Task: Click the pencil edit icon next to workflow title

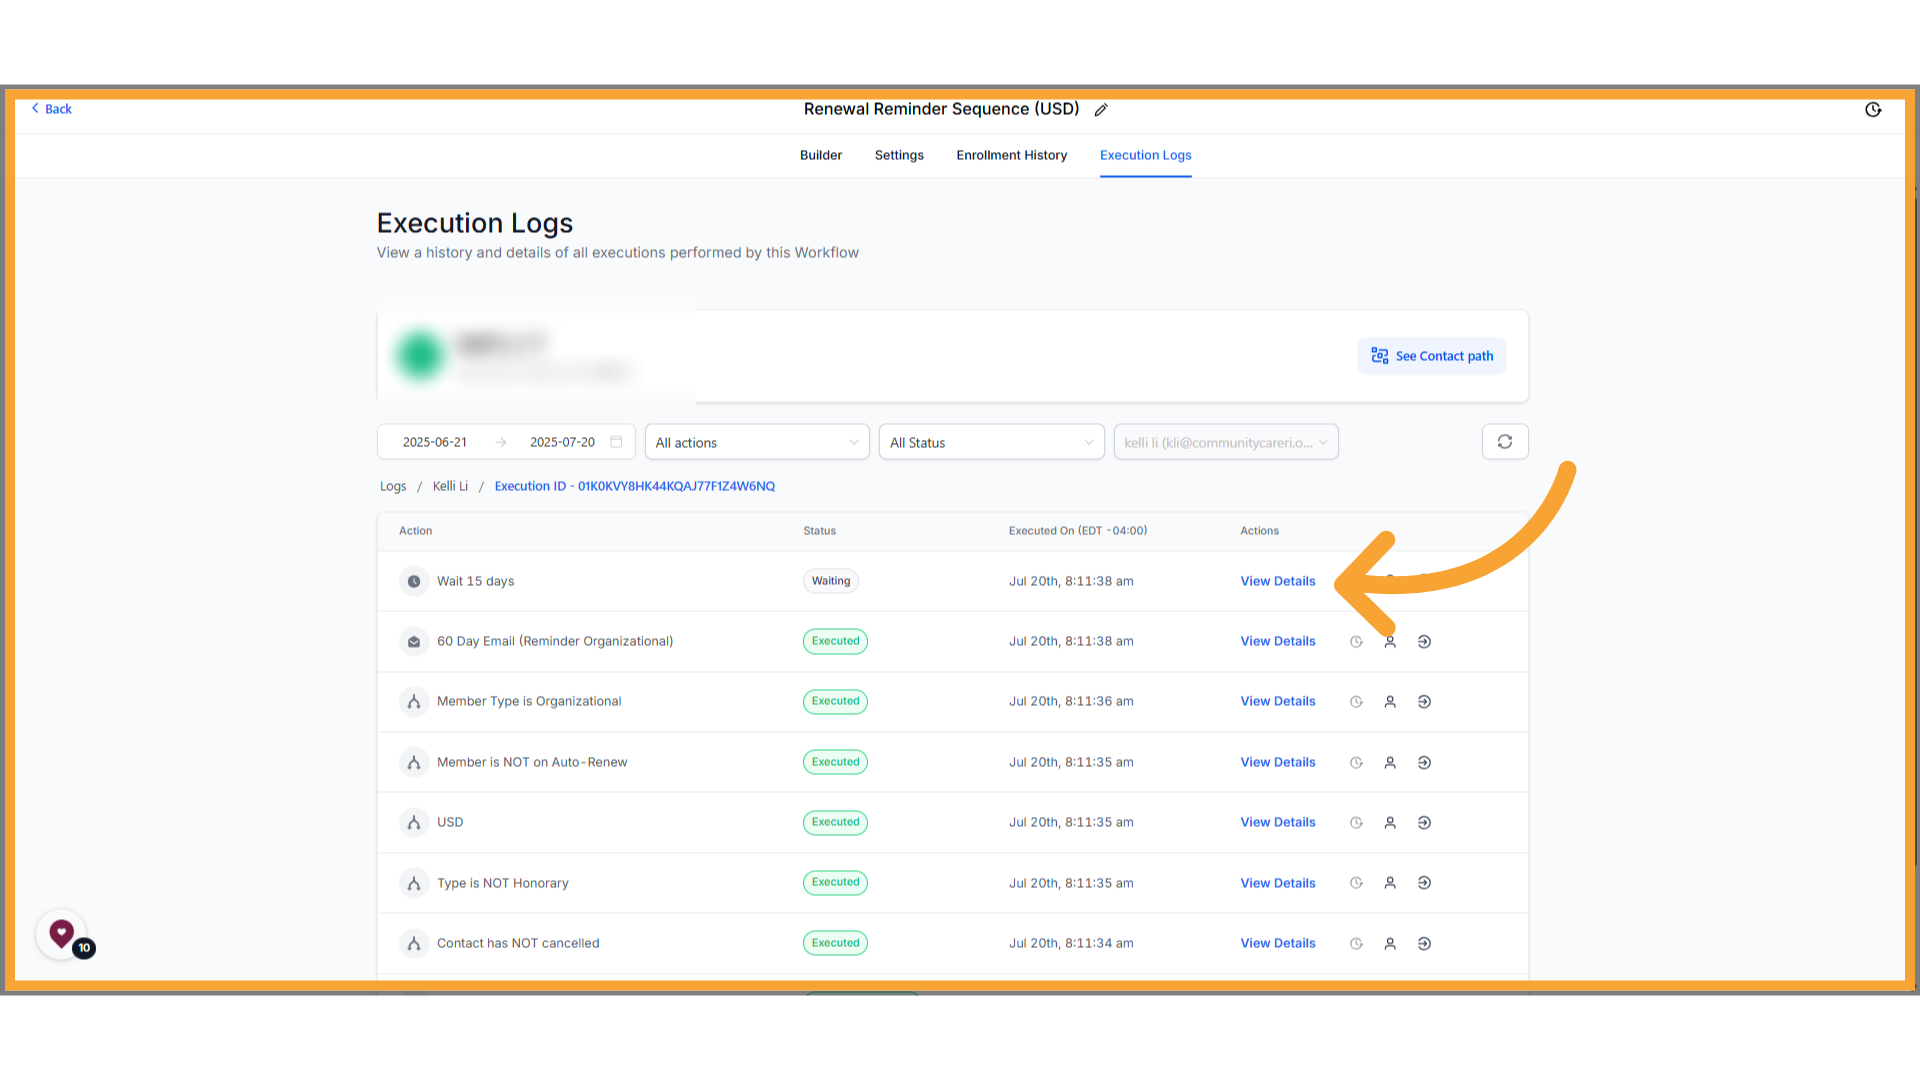Action: pyautogui.click(x=1101, y=110)
